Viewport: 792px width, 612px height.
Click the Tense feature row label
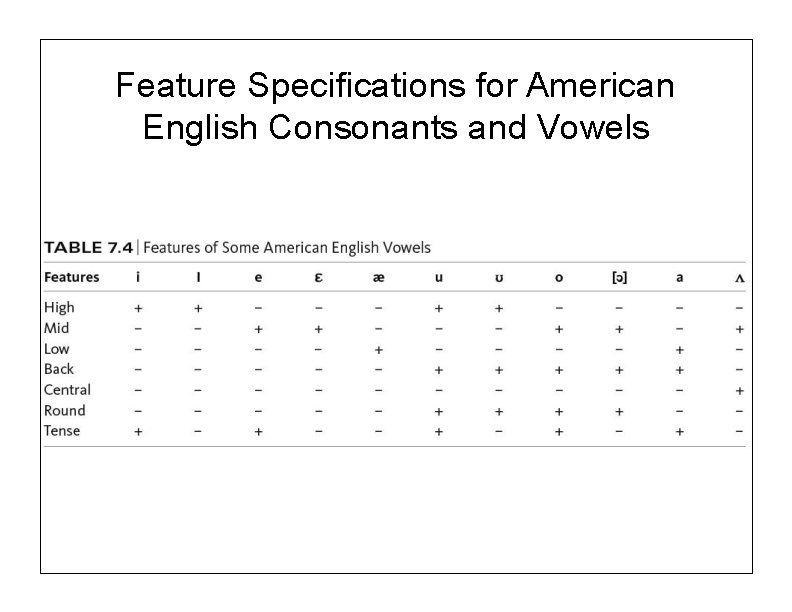point(63,431)
